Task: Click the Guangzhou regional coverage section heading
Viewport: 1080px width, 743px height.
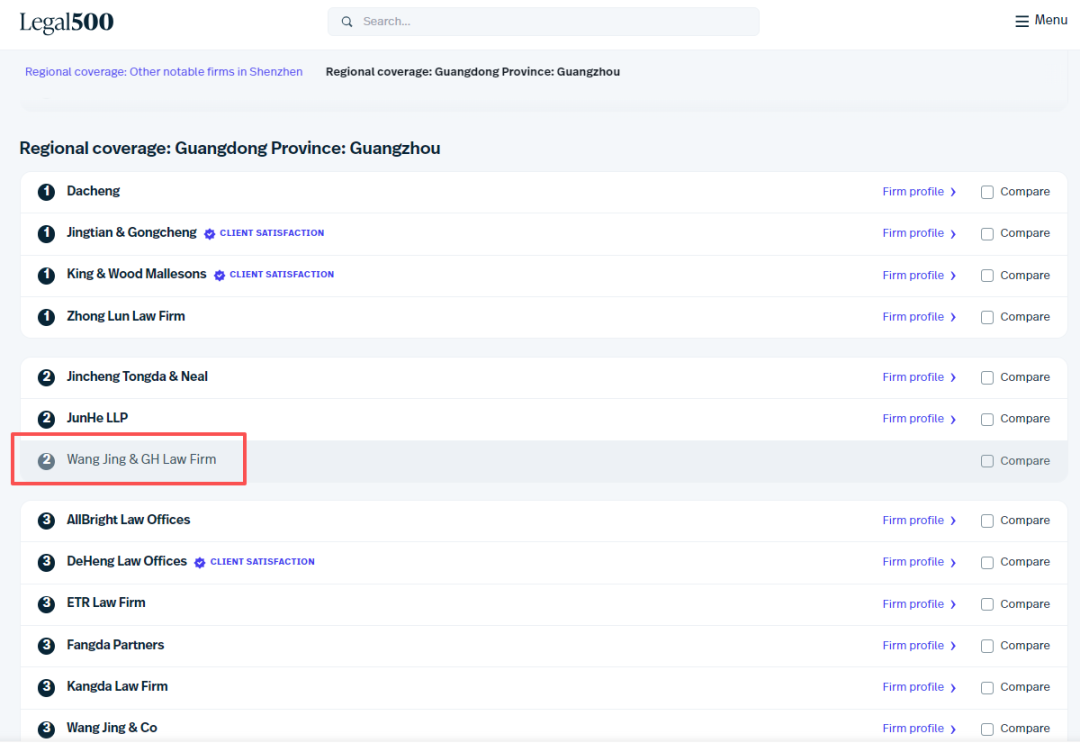Action: (230, 148)
